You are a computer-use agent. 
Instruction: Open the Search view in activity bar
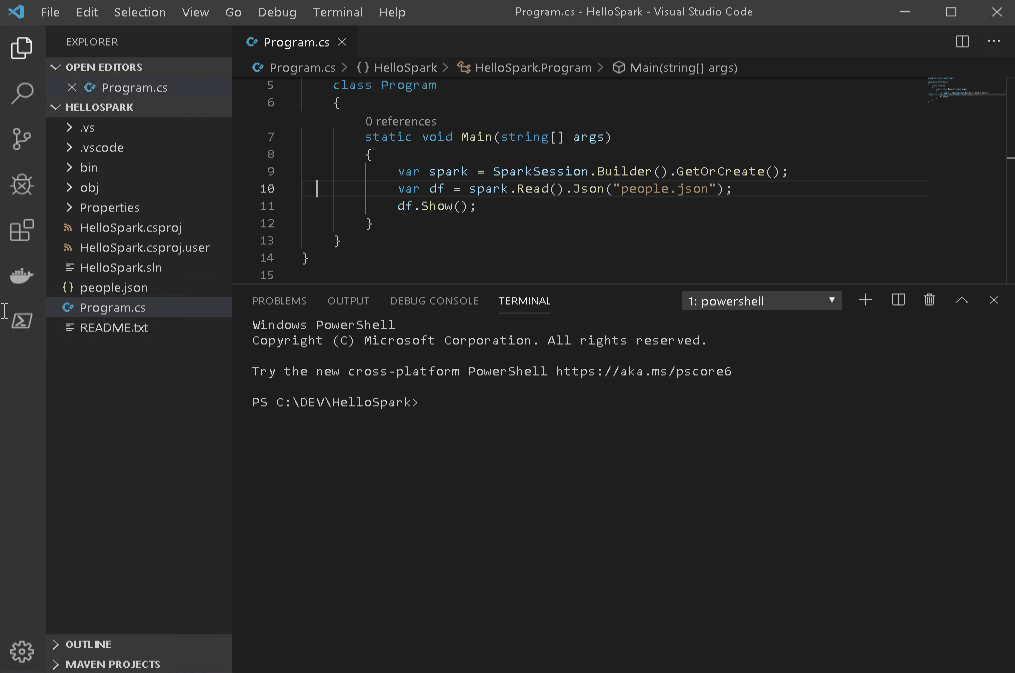point(22,93)
